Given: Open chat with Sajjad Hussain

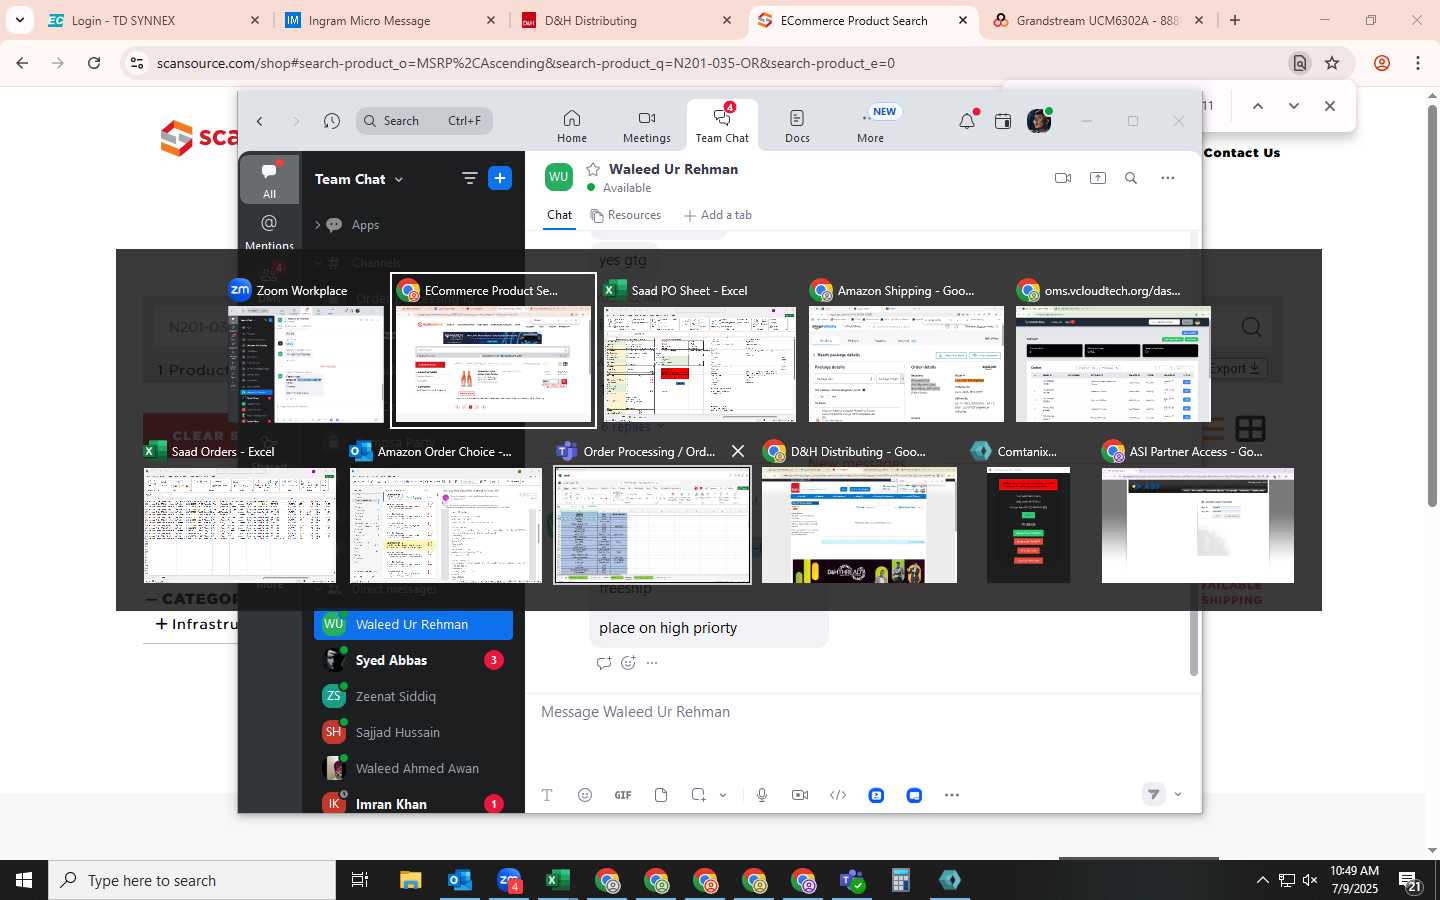Looking at the screenshot, I should [413, 732].
